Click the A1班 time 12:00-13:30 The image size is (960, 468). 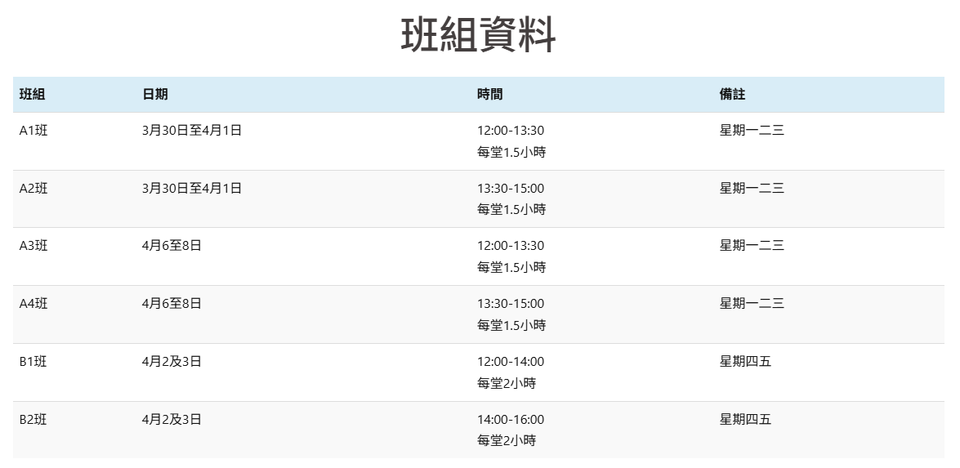tap(511, 130)
